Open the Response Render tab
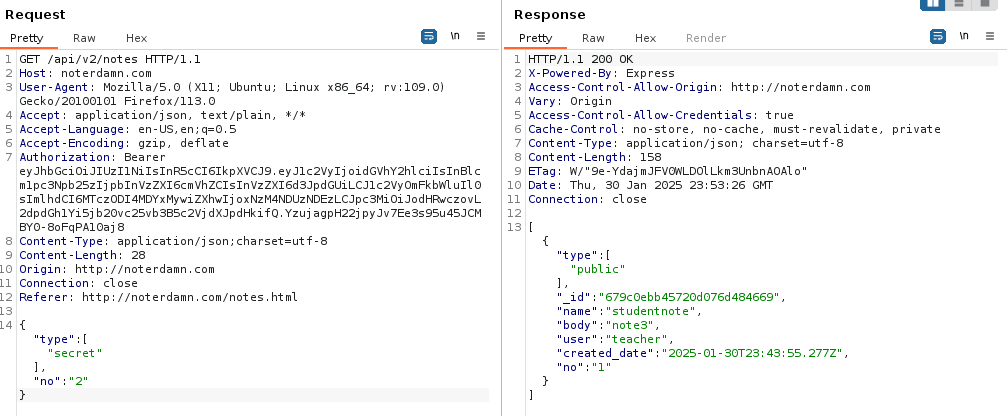Viewport: 1007px width, 416px height. coord(705,38)
